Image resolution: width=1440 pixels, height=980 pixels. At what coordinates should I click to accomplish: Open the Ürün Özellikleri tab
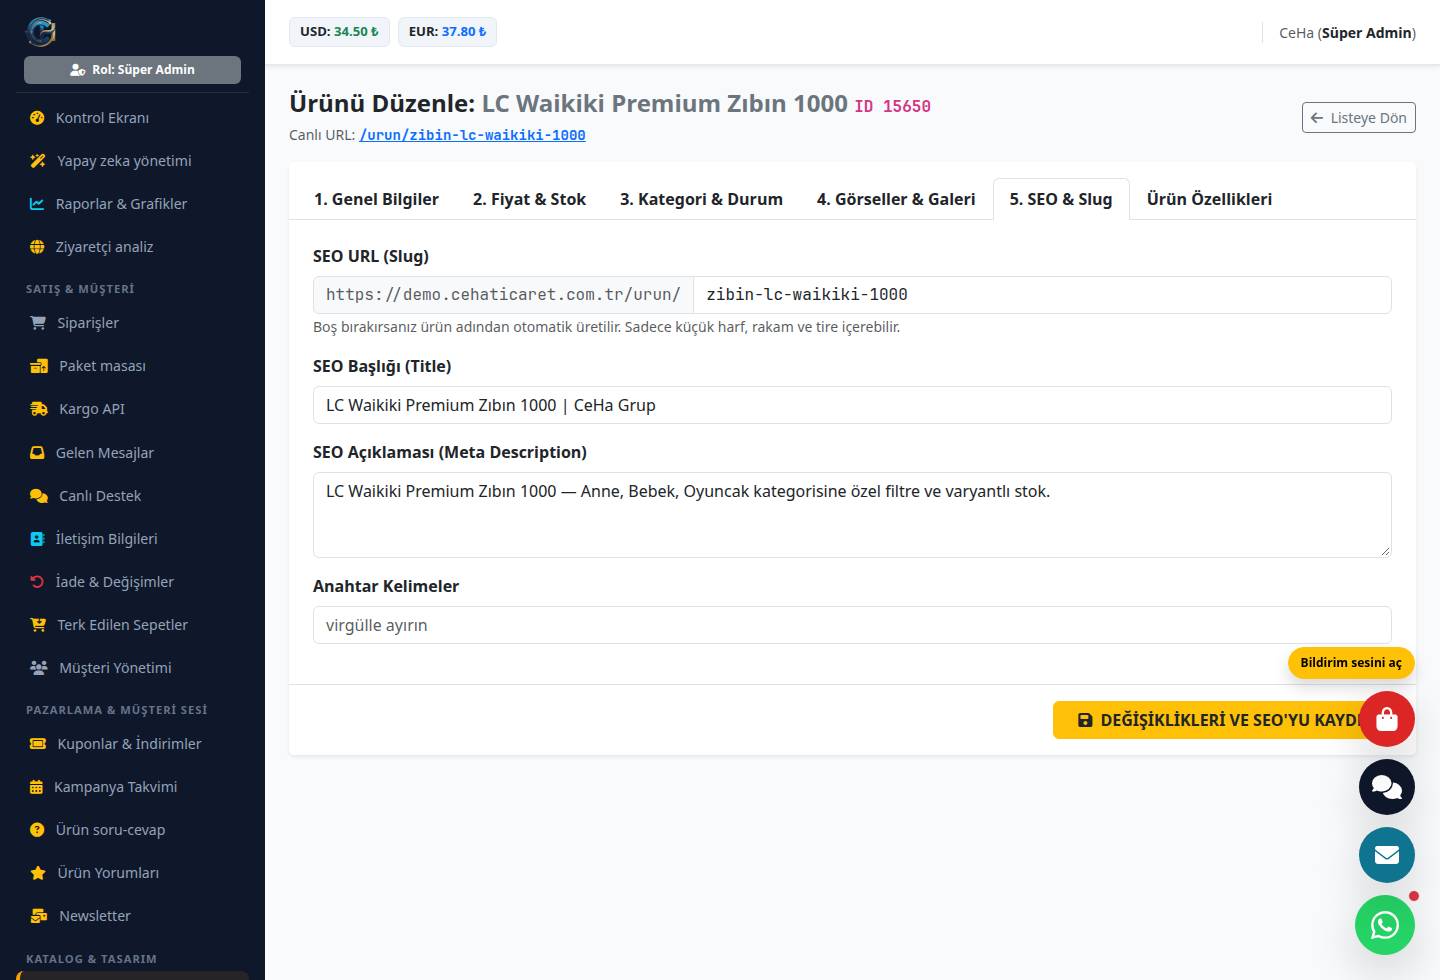coord(1209,199)
